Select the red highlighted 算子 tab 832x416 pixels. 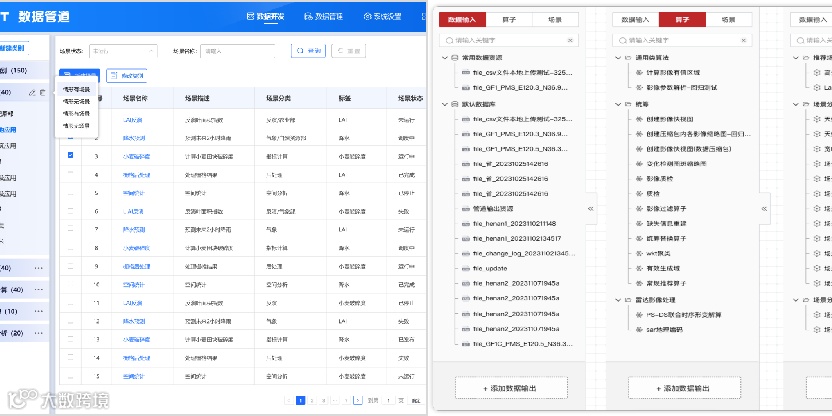click(682, 20)
